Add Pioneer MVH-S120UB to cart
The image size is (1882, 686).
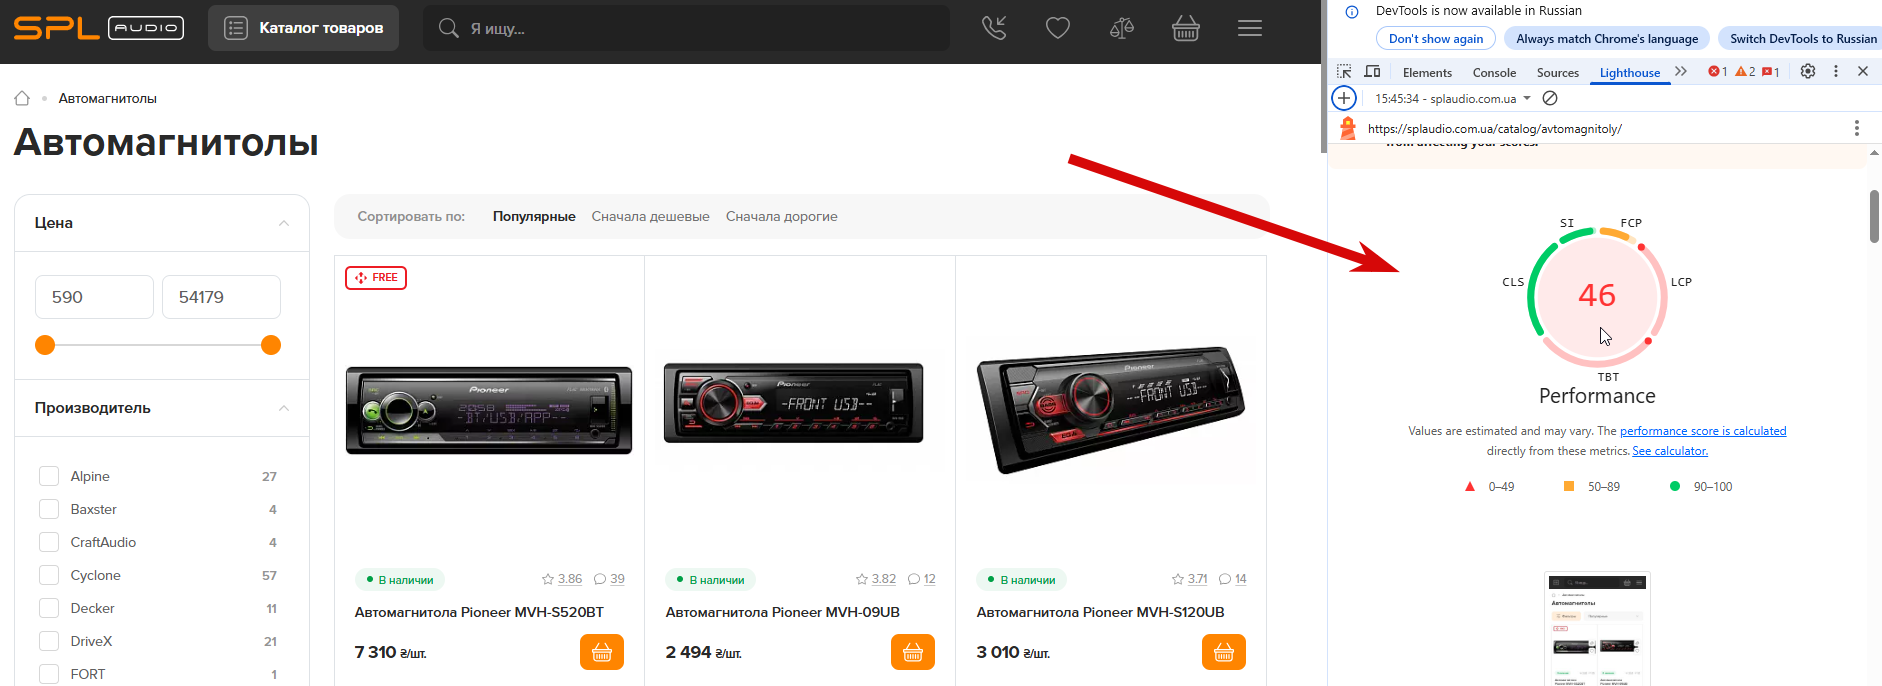(1224, 652)
